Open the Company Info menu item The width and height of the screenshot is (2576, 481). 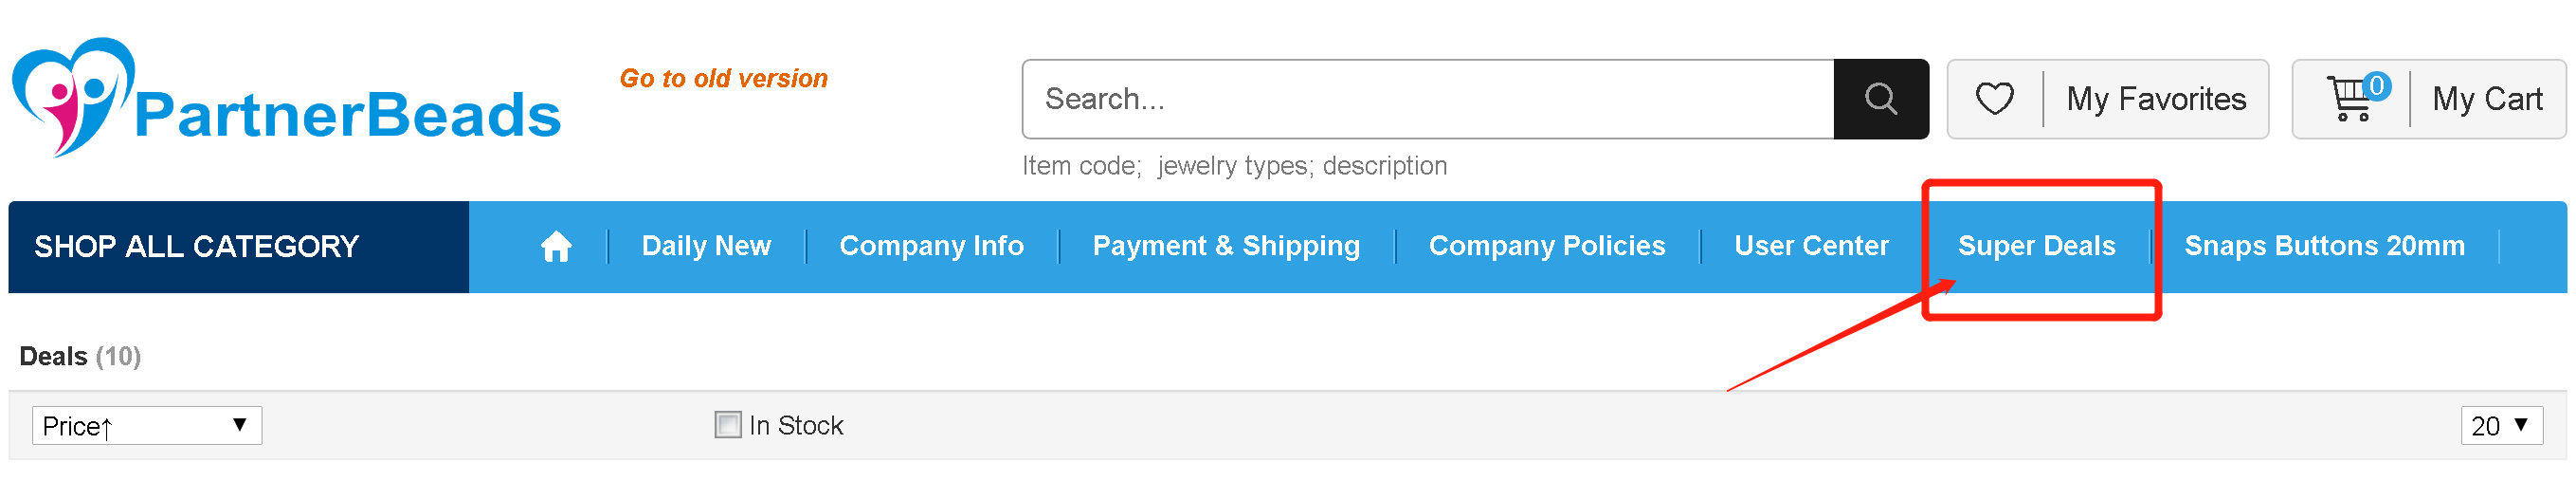click(x=931, y=246)
